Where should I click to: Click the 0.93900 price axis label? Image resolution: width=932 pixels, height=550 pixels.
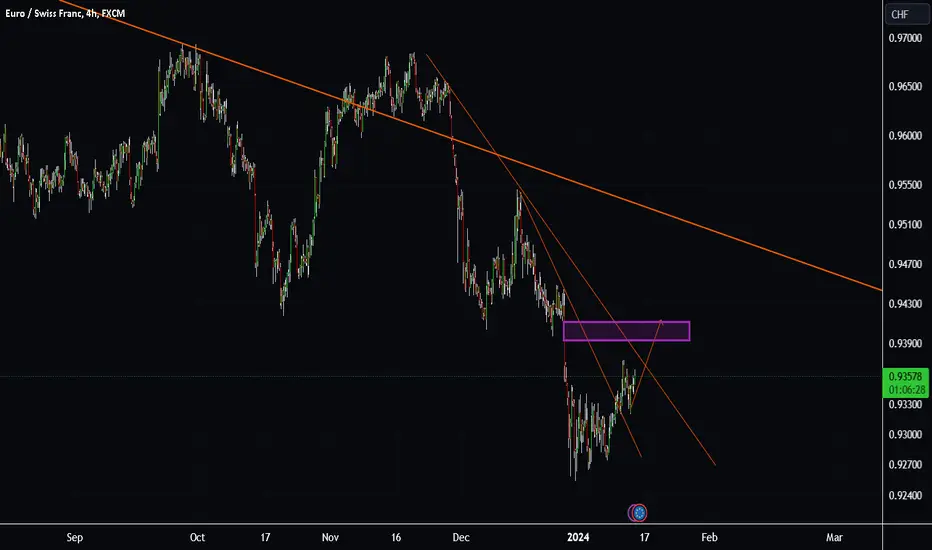(x=905, y=344)
